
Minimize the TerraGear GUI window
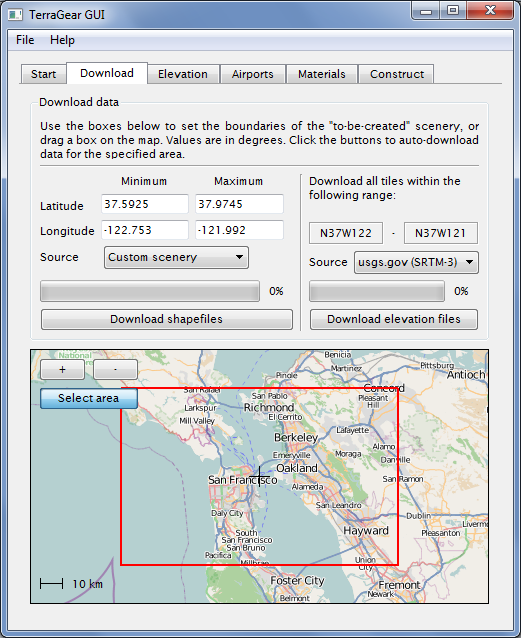[426, 11]
